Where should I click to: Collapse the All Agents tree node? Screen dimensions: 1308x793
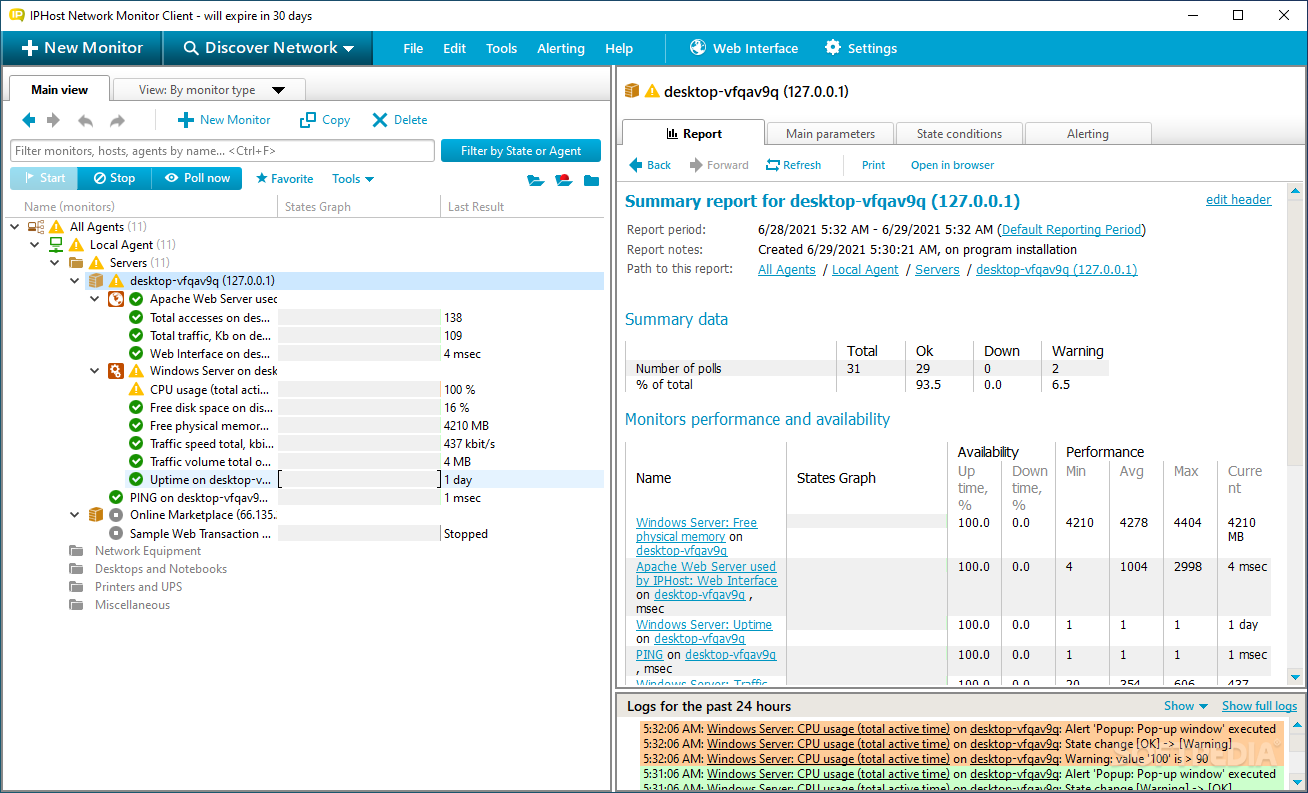[x=16, y=227]
